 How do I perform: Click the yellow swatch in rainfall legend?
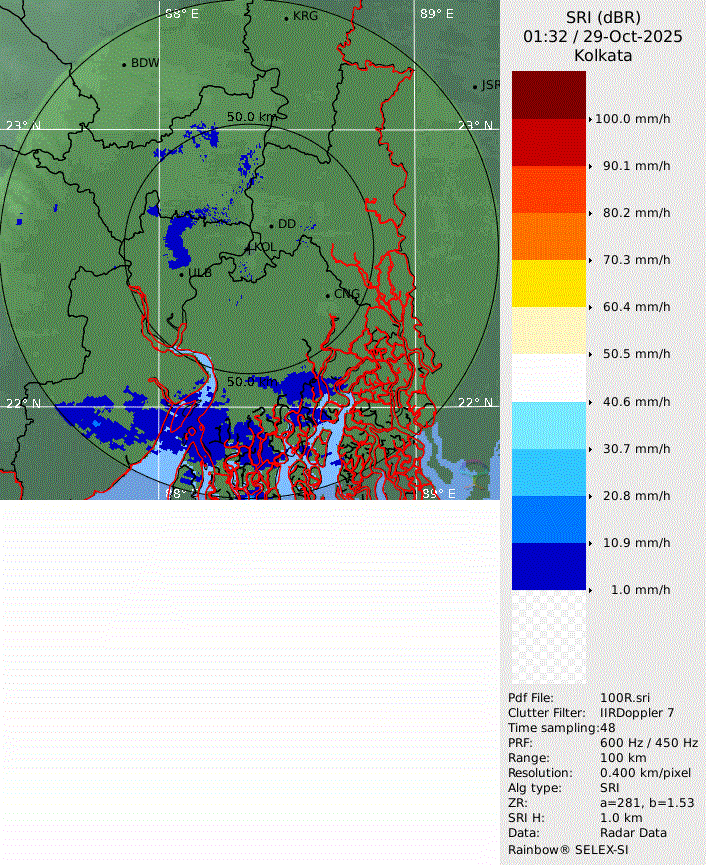tap(548, 283)
